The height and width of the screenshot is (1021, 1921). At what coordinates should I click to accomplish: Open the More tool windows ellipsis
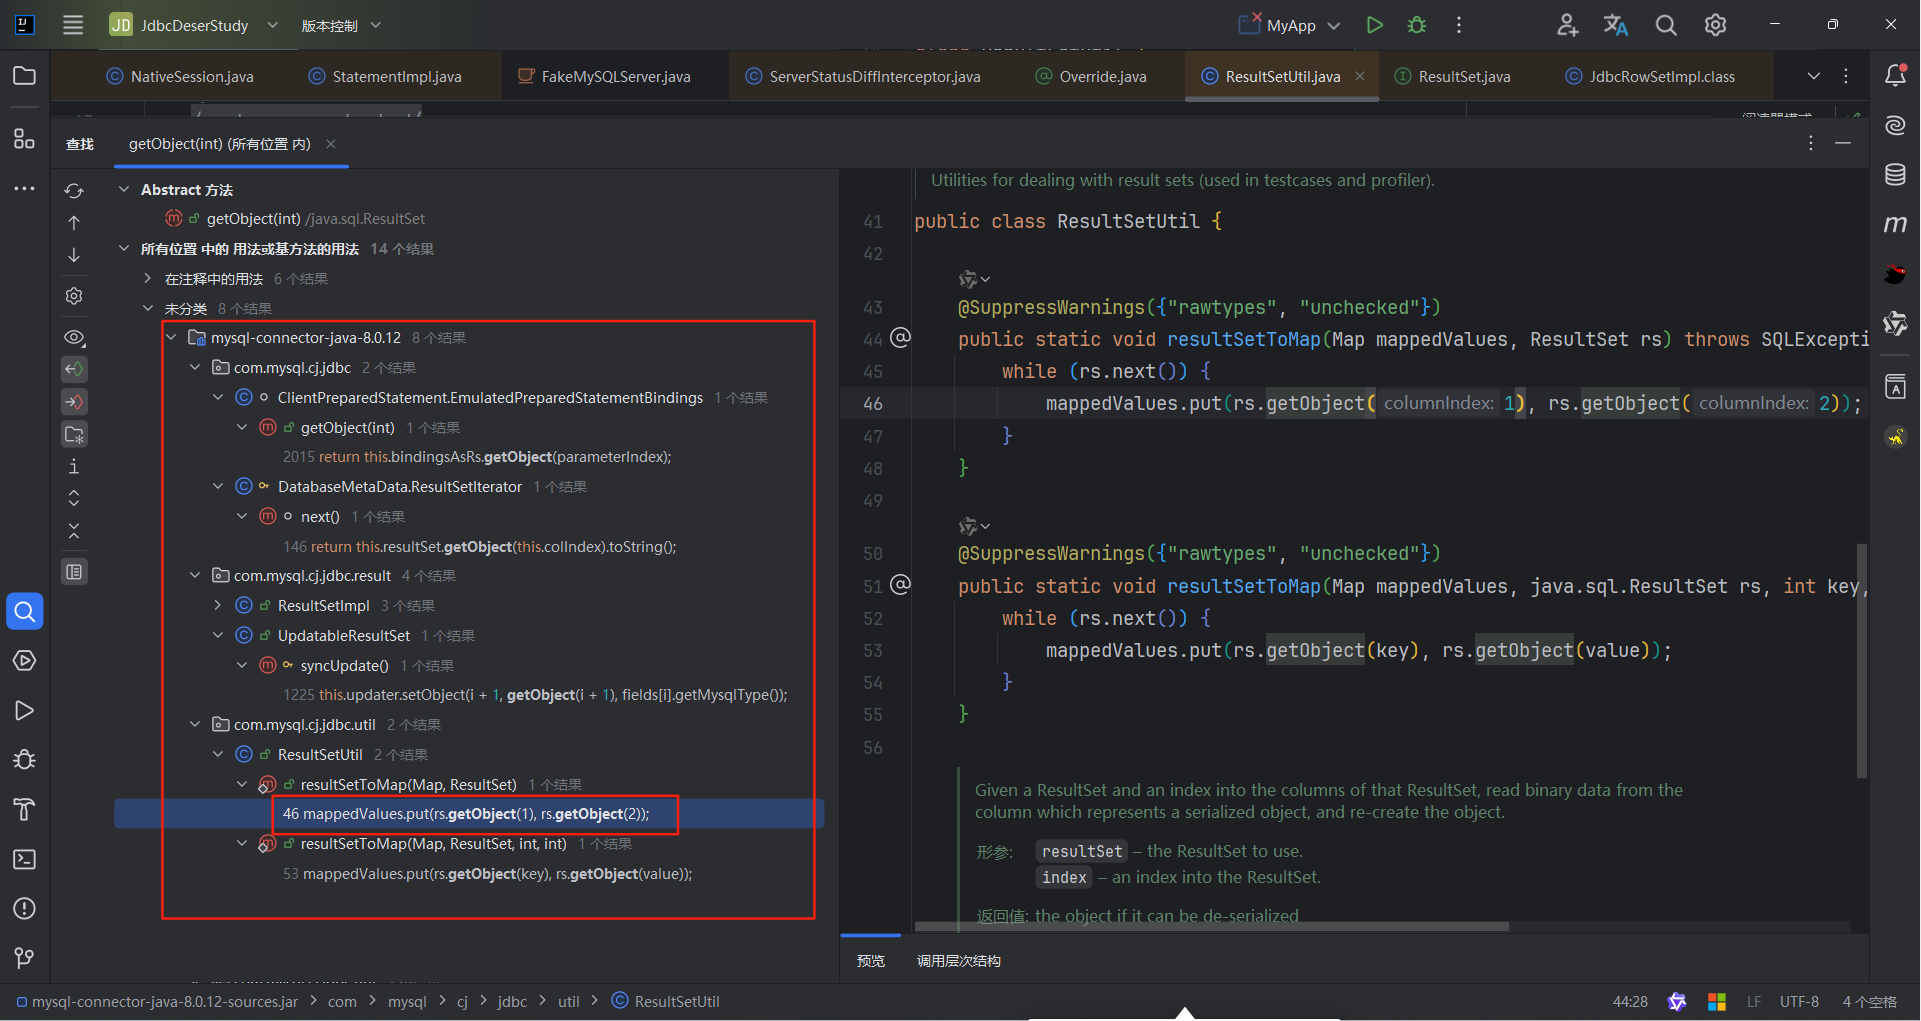coord(24,188)
